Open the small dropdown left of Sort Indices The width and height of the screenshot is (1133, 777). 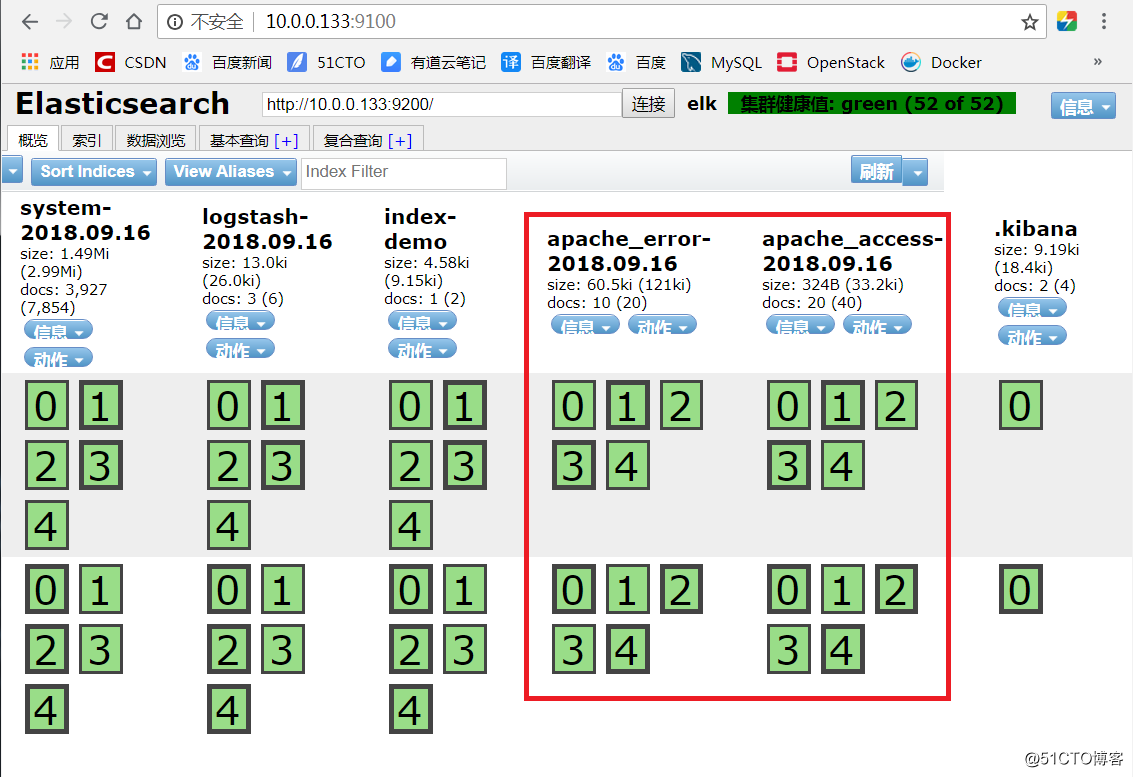coord(12,171)
